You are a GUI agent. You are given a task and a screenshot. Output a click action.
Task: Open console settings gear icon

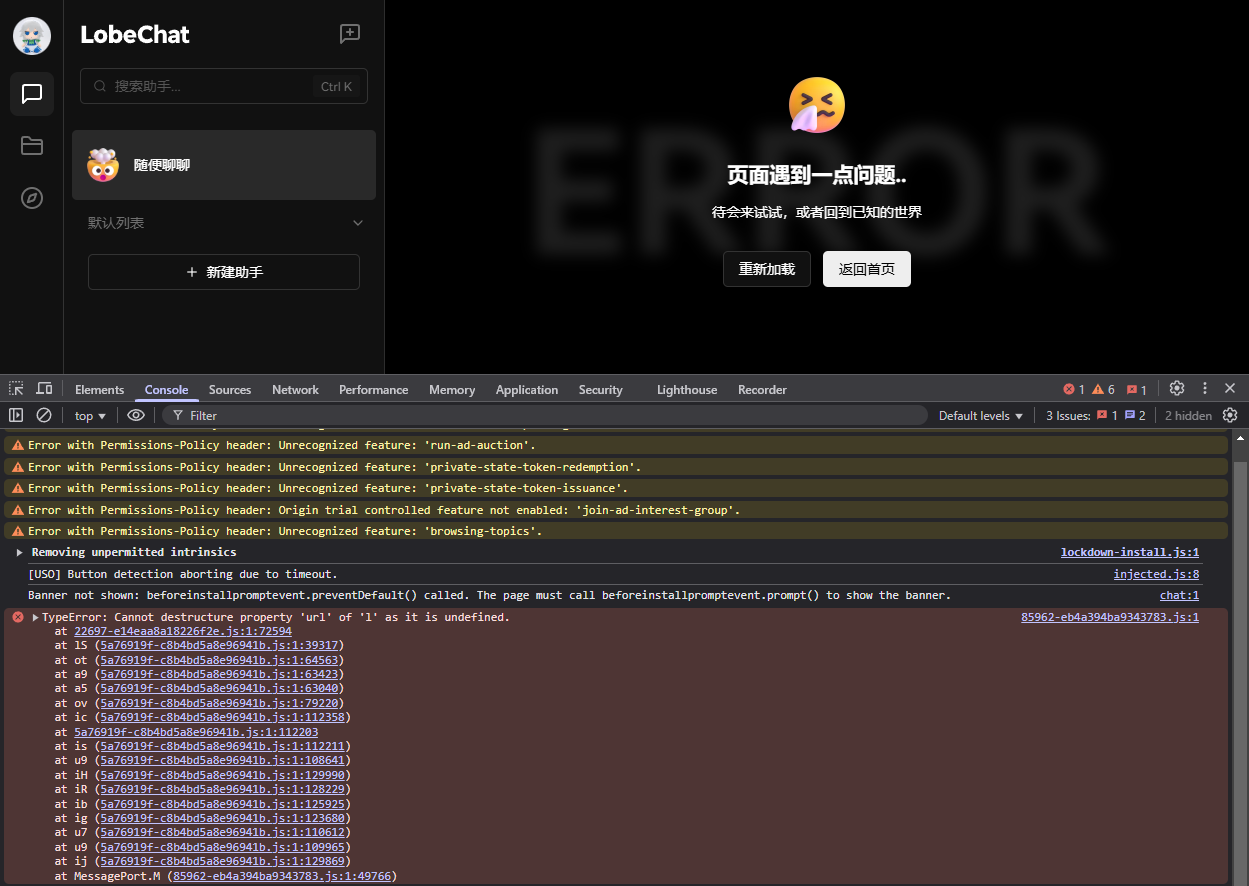point(1230,415)
